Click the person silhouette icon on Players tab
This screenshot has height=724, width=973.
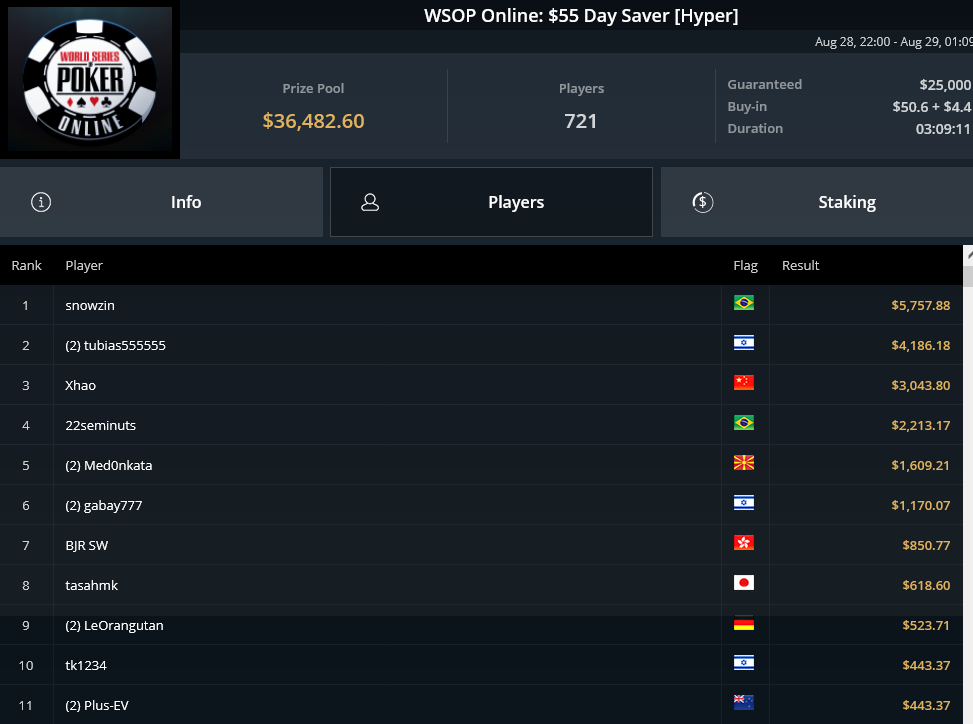[370, 202]
